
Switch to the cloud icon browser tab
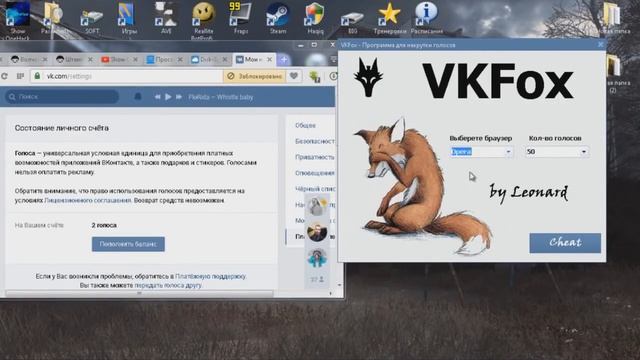pos(208,60)
